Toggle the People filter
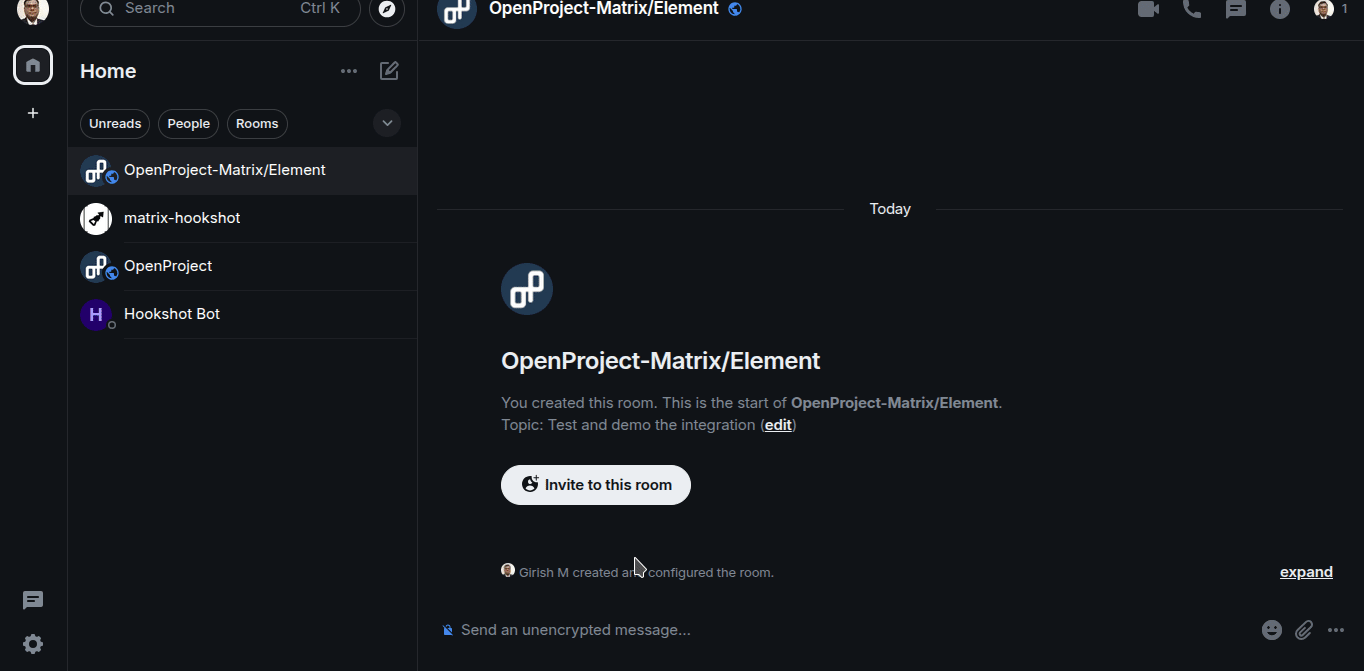Image resolution: width=1364 pixels, height=671 pixels. 188,124
